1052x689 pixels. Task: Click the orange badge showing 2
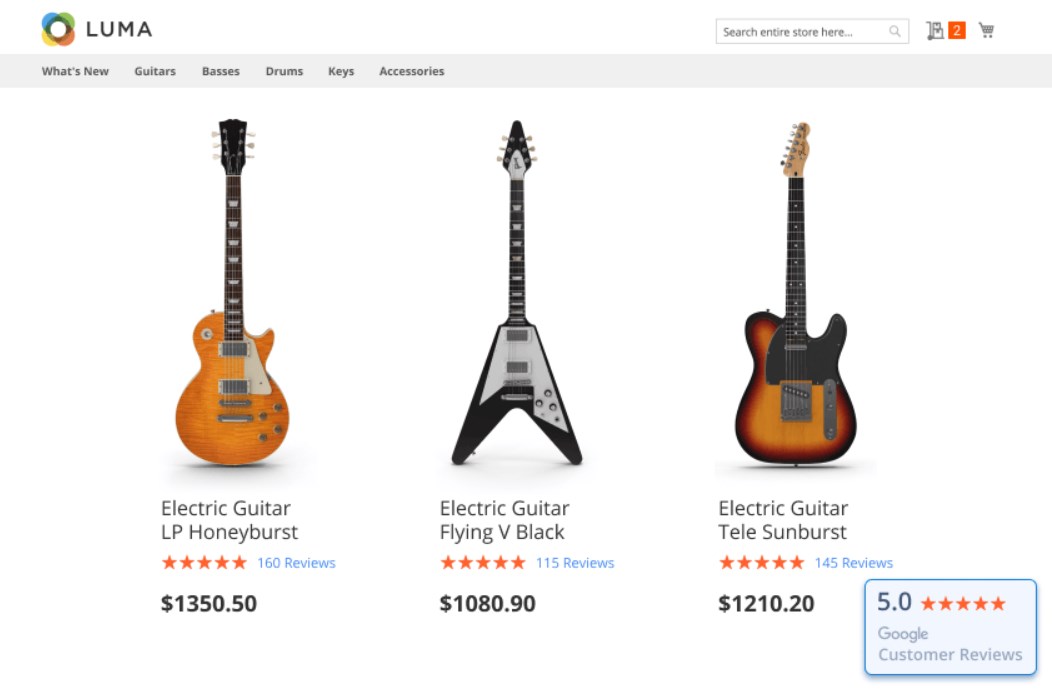point(957,31)
